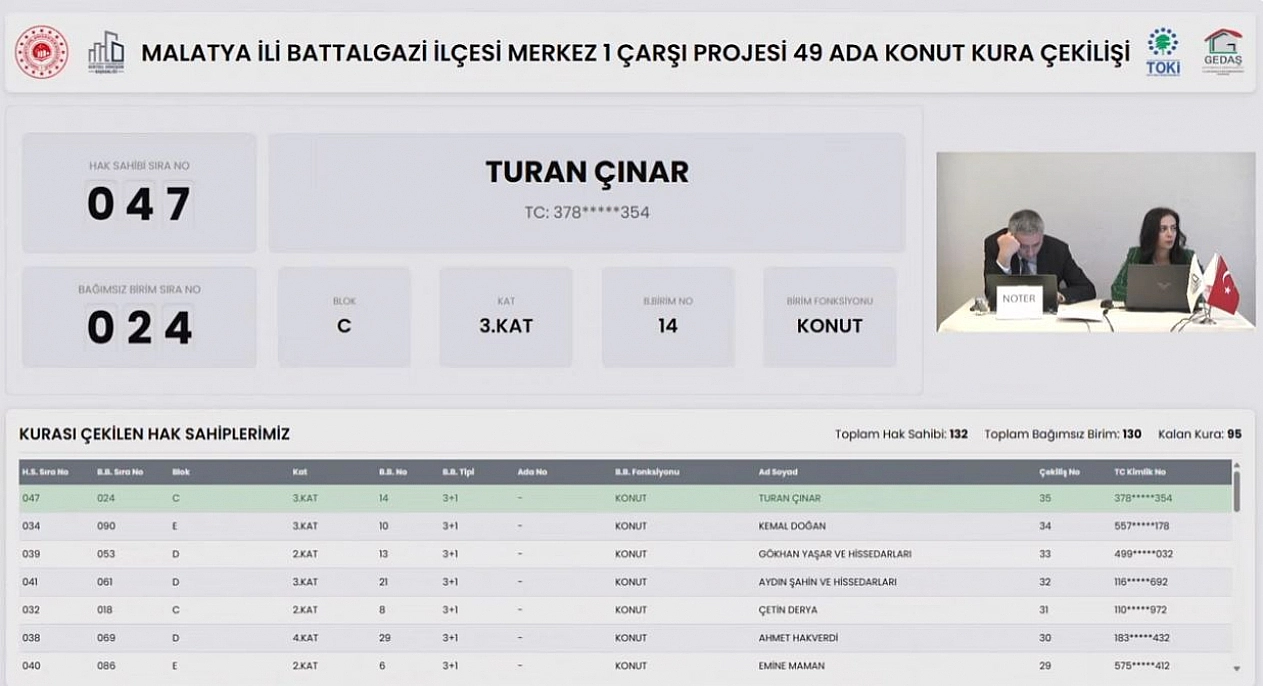The image size is (1263, 686).
Task: Click the Birim Fonksiyonu KONUT card
Action: [829, 317]
